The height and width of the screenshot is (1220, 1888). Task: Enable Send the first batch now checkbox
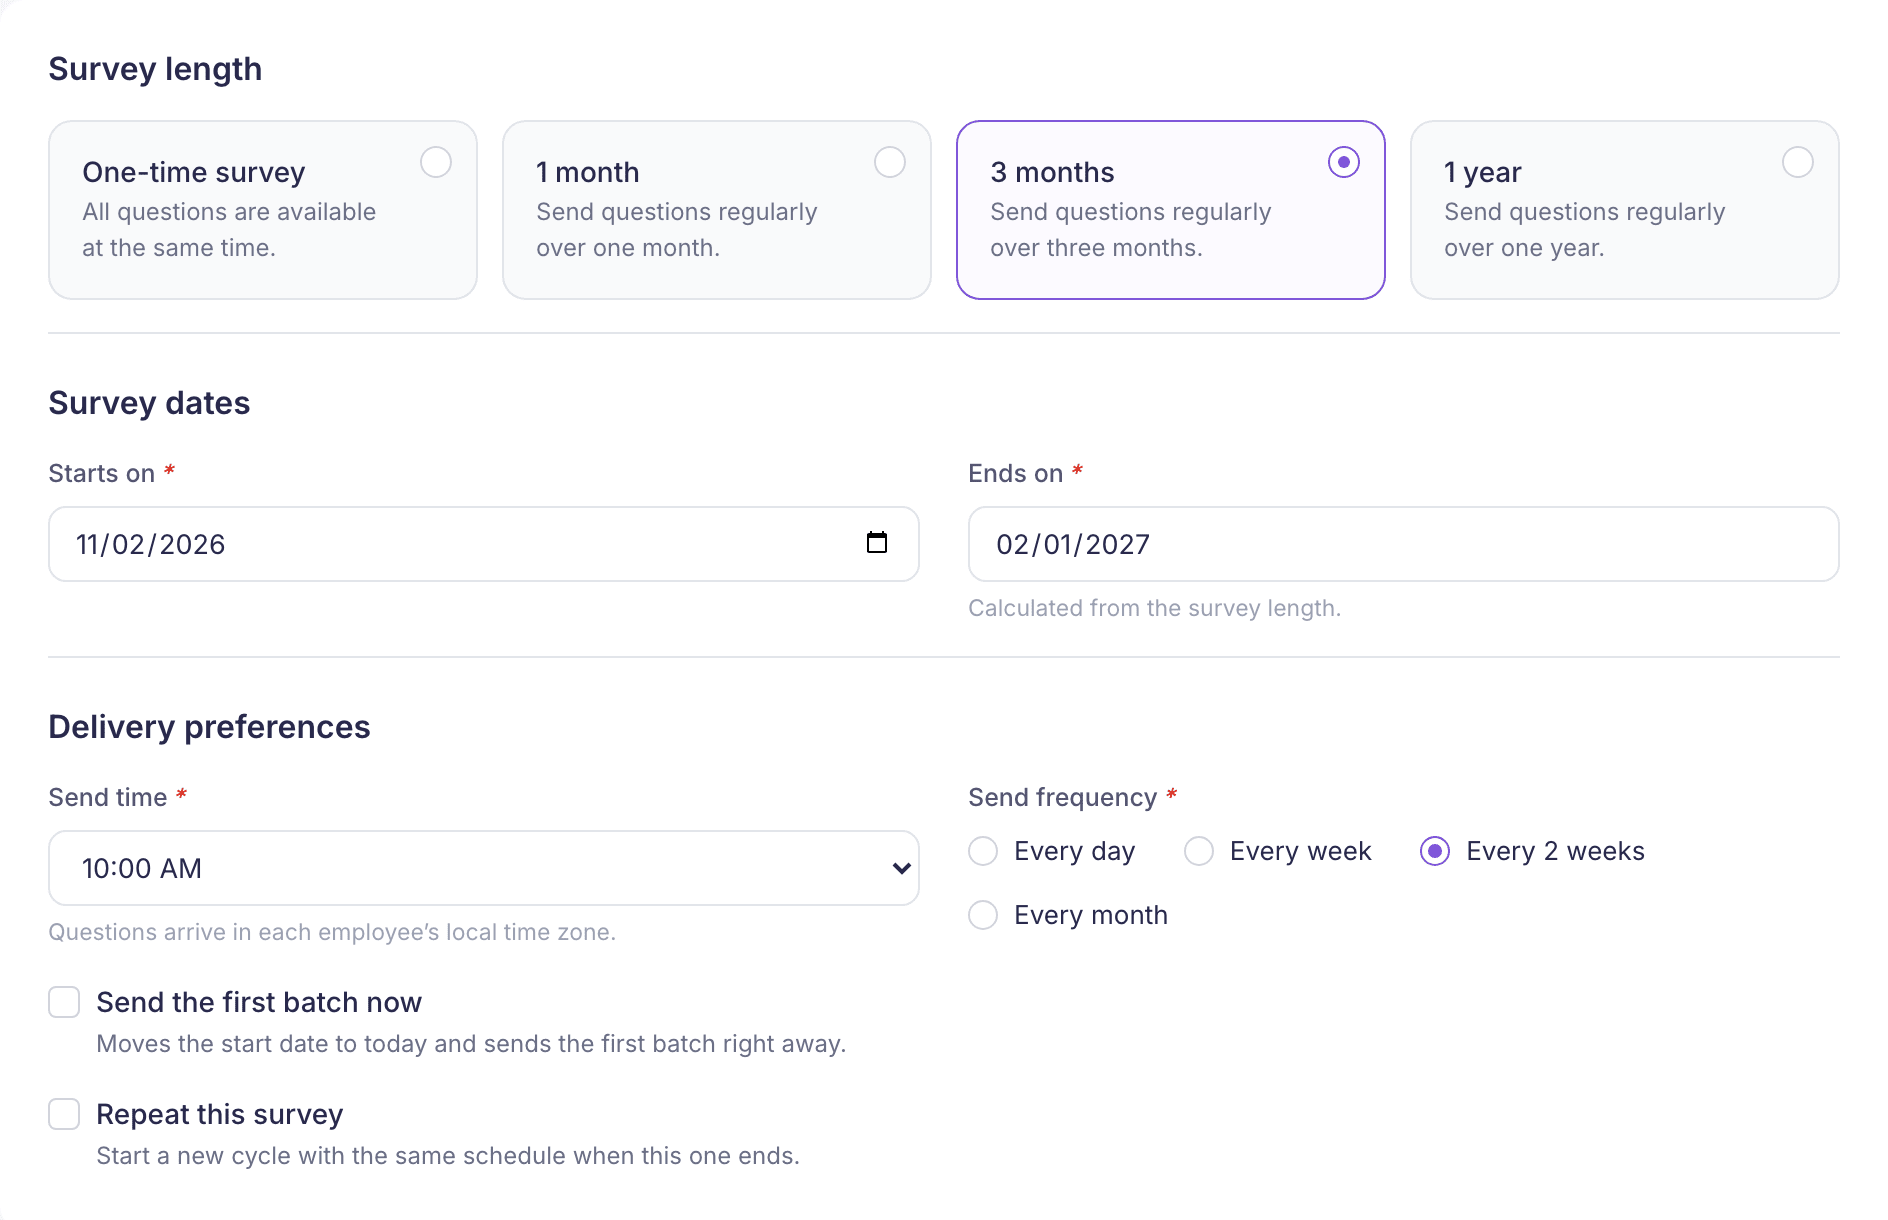(64, 1002)
